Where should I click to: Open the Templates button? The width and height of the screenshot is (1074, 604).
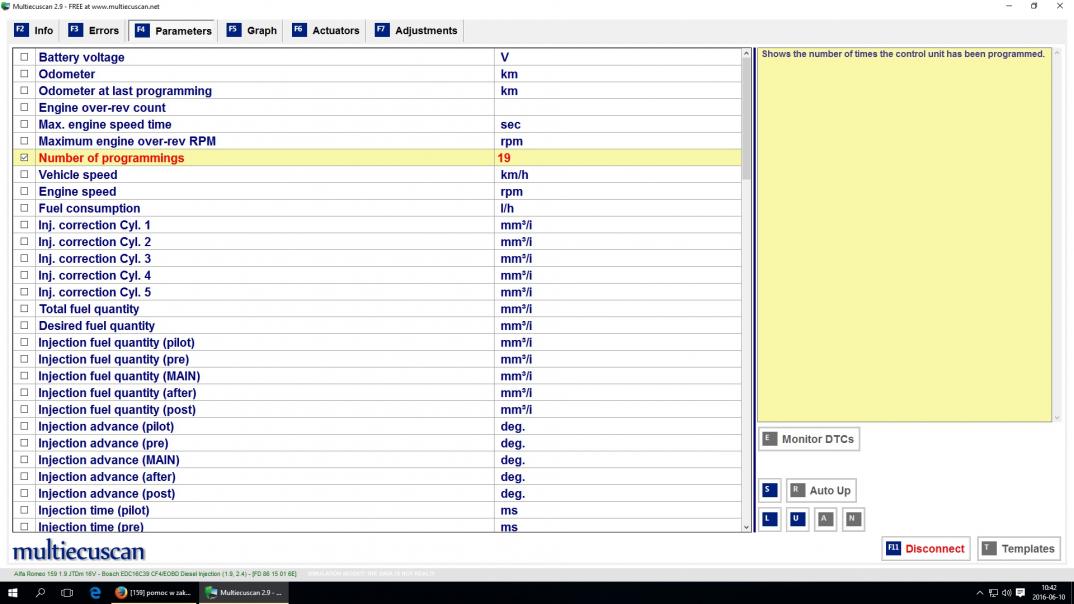coord(1019,549)
